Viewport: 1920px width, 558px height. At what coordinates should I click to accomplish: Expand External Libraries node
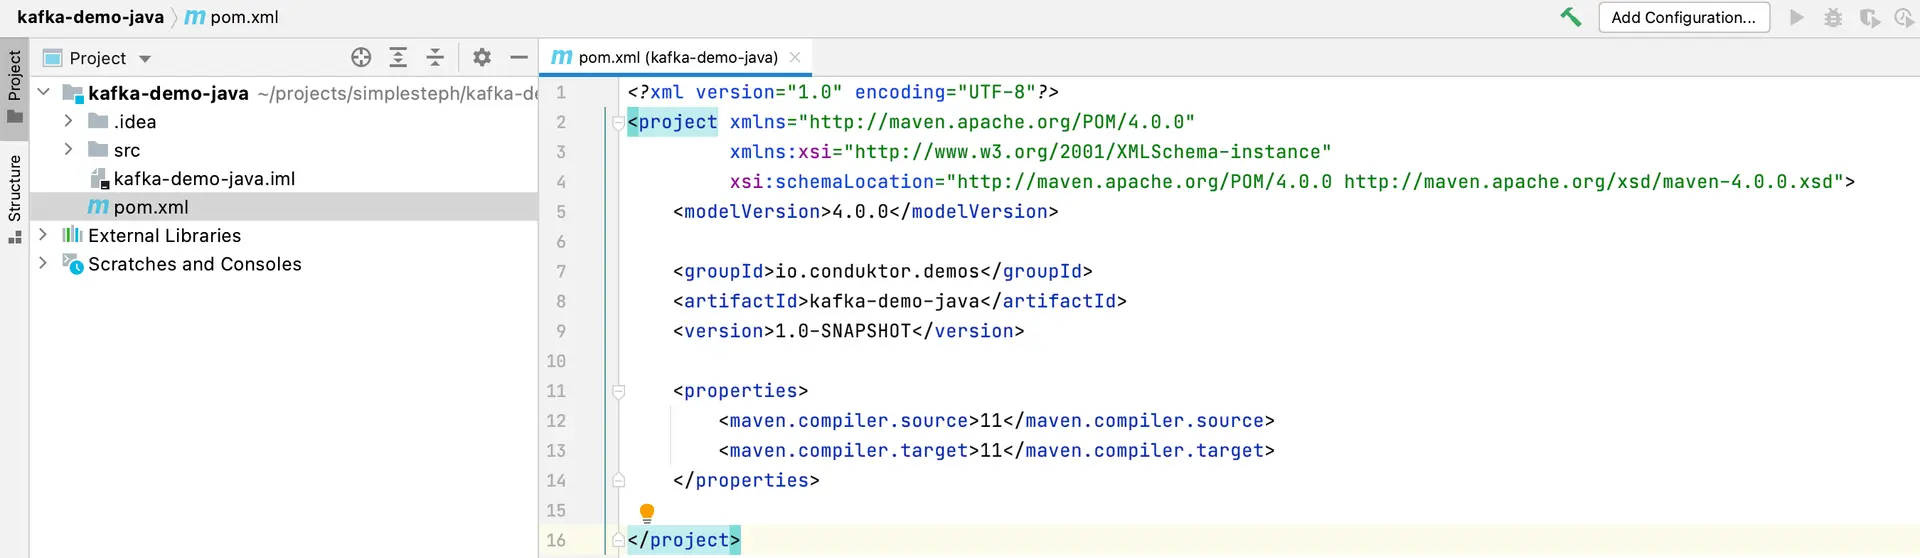(x=43, y=235)
